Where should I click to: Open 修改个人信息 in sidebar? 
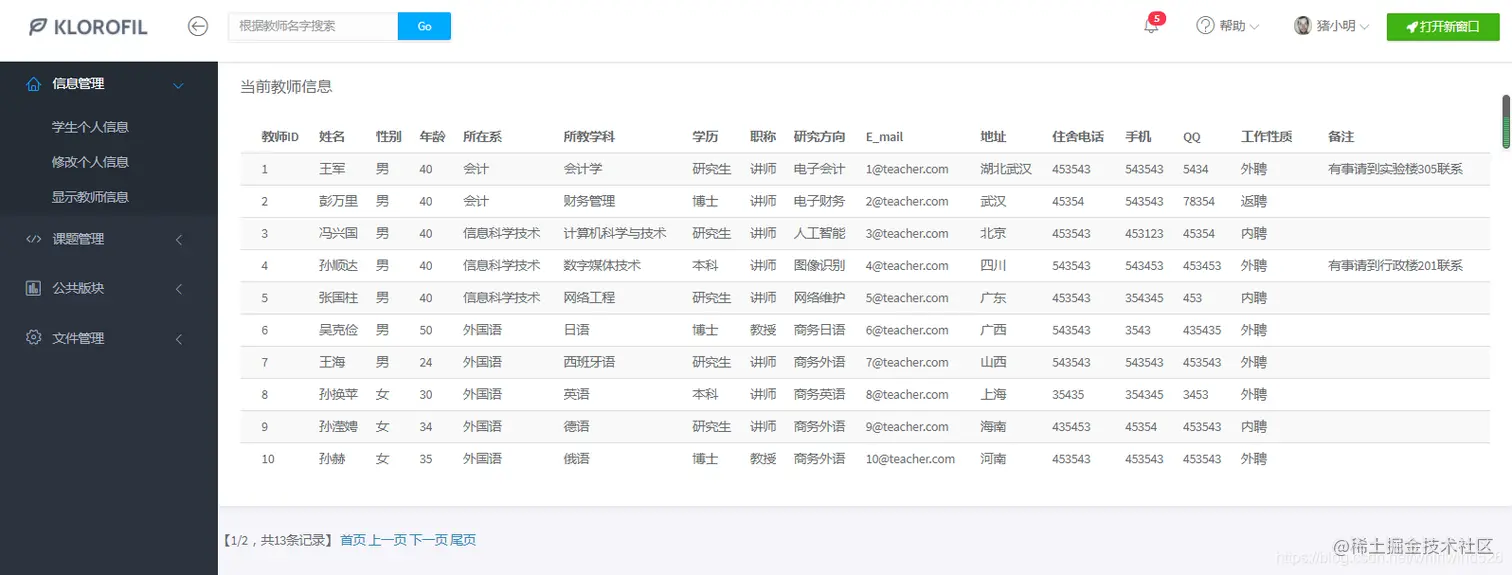[90, 162]
